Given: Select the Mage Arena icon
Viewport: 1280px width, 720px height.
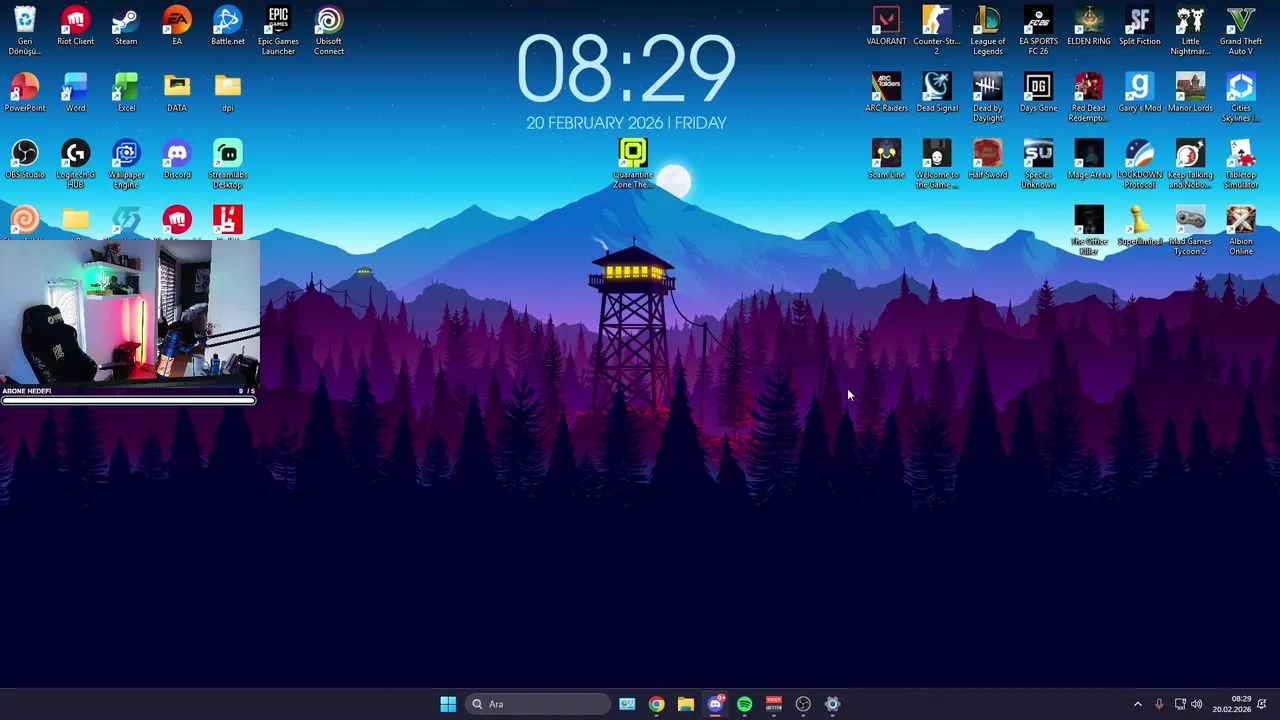Looking at the screenshot, I should pyautogui.click(x=1089, y=160).
